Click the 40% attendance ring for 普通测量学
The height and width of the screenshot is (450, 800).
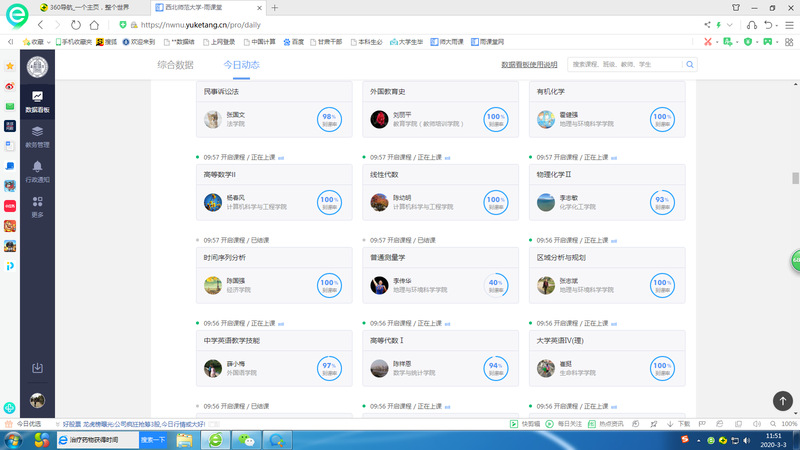pos(495,285)
